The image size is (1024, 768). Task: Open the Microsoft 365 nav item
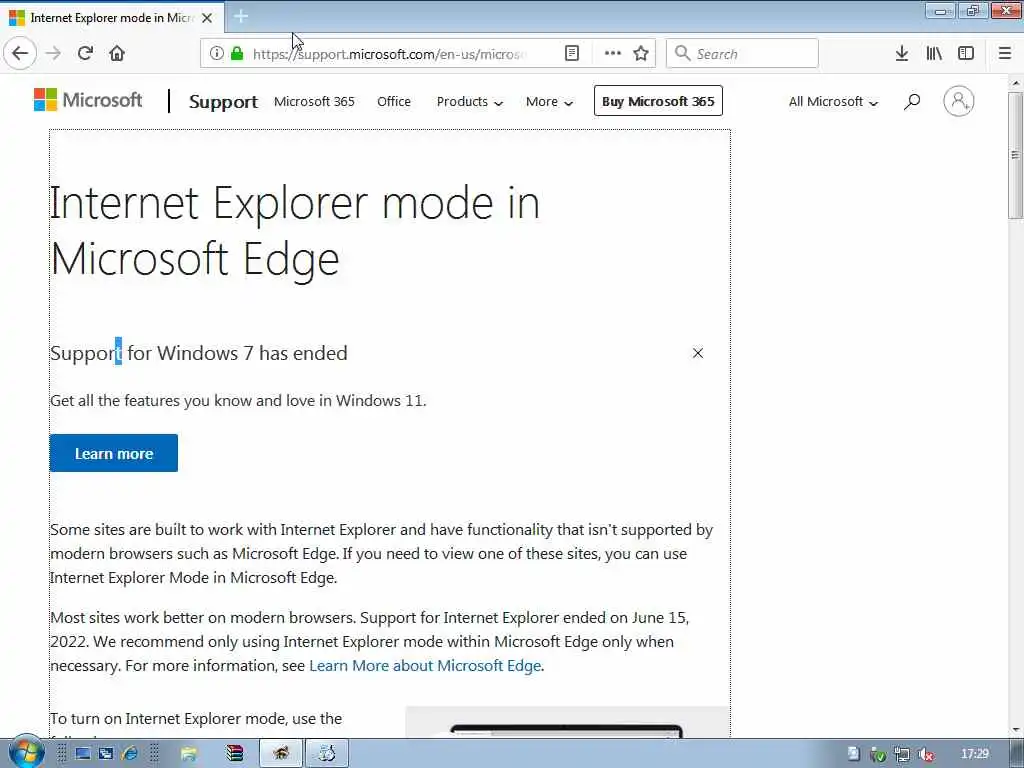[x=314, y=101]
